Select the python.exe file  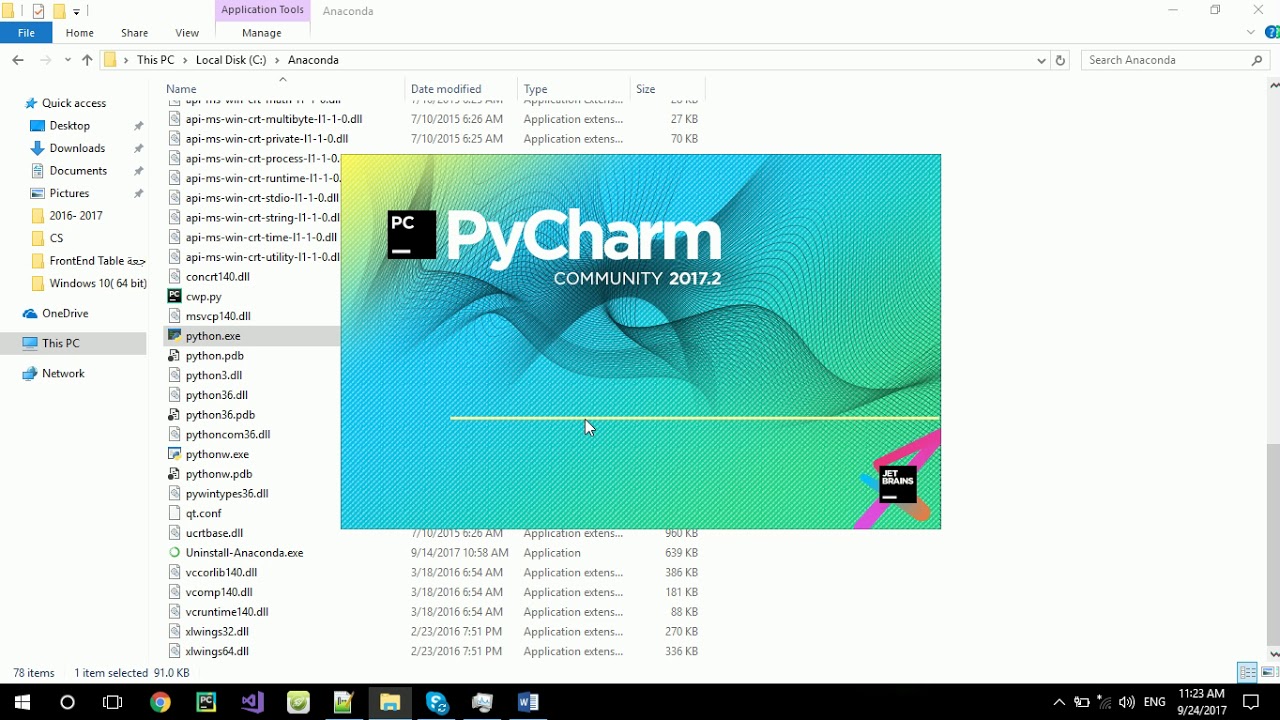tap(213, 336)
